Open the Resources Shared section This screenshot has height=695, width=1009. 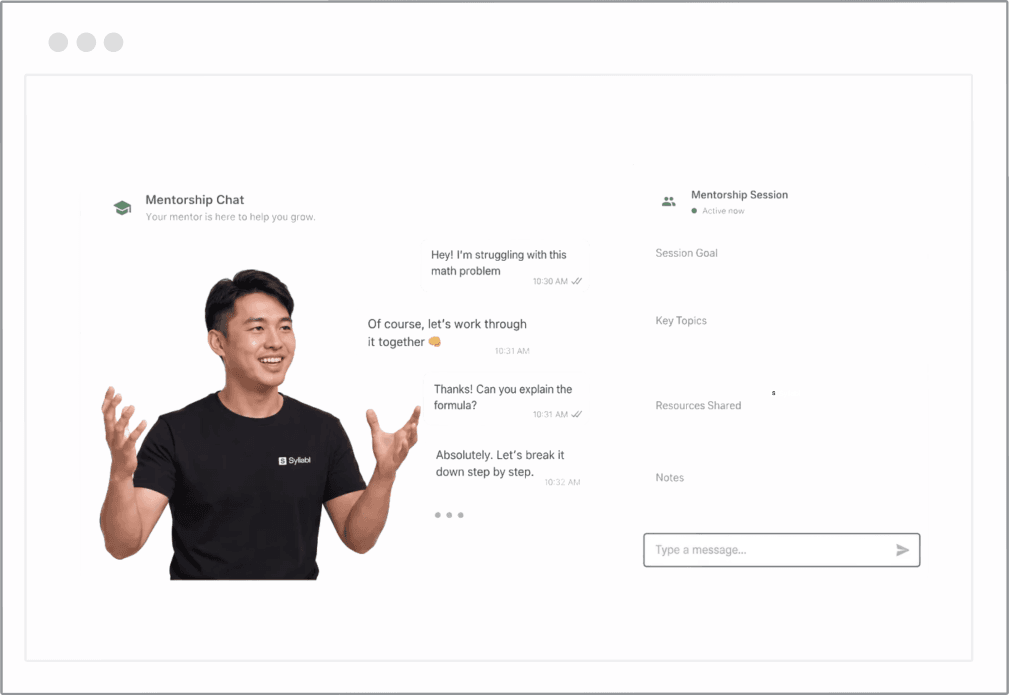tap(698, 405)
